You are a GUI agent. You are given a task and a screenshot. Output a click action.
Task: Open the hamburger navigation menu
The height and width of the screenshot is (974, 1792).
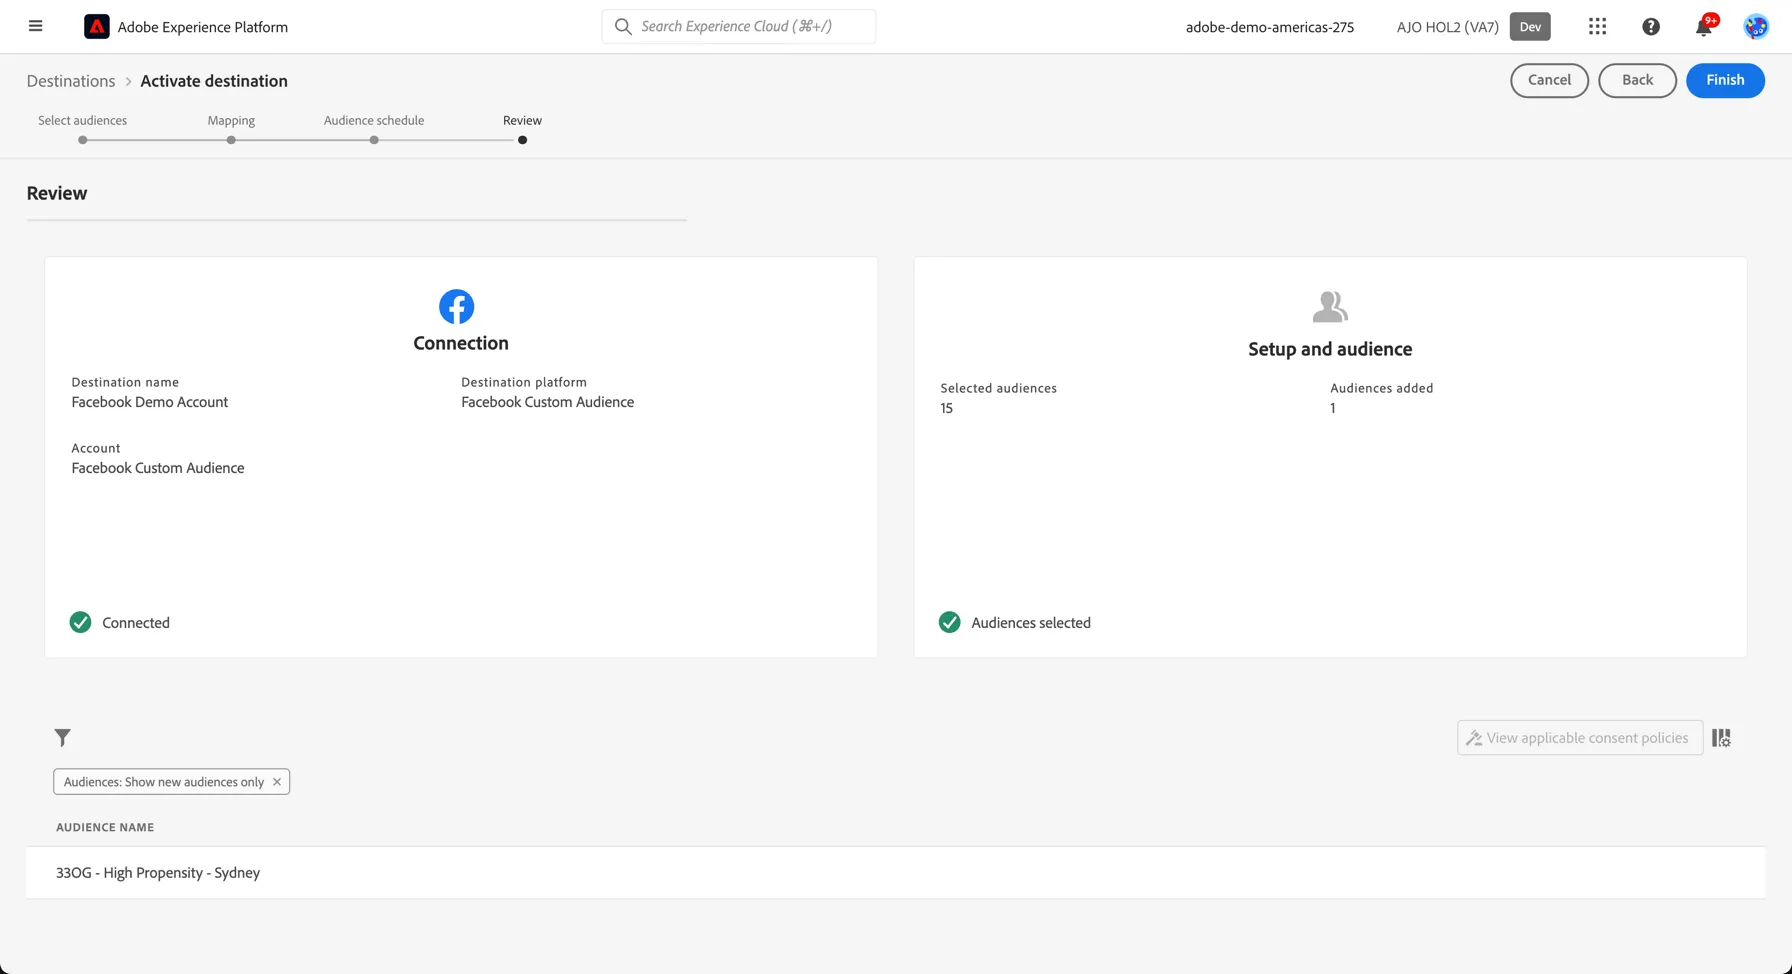tap(36, 26)
